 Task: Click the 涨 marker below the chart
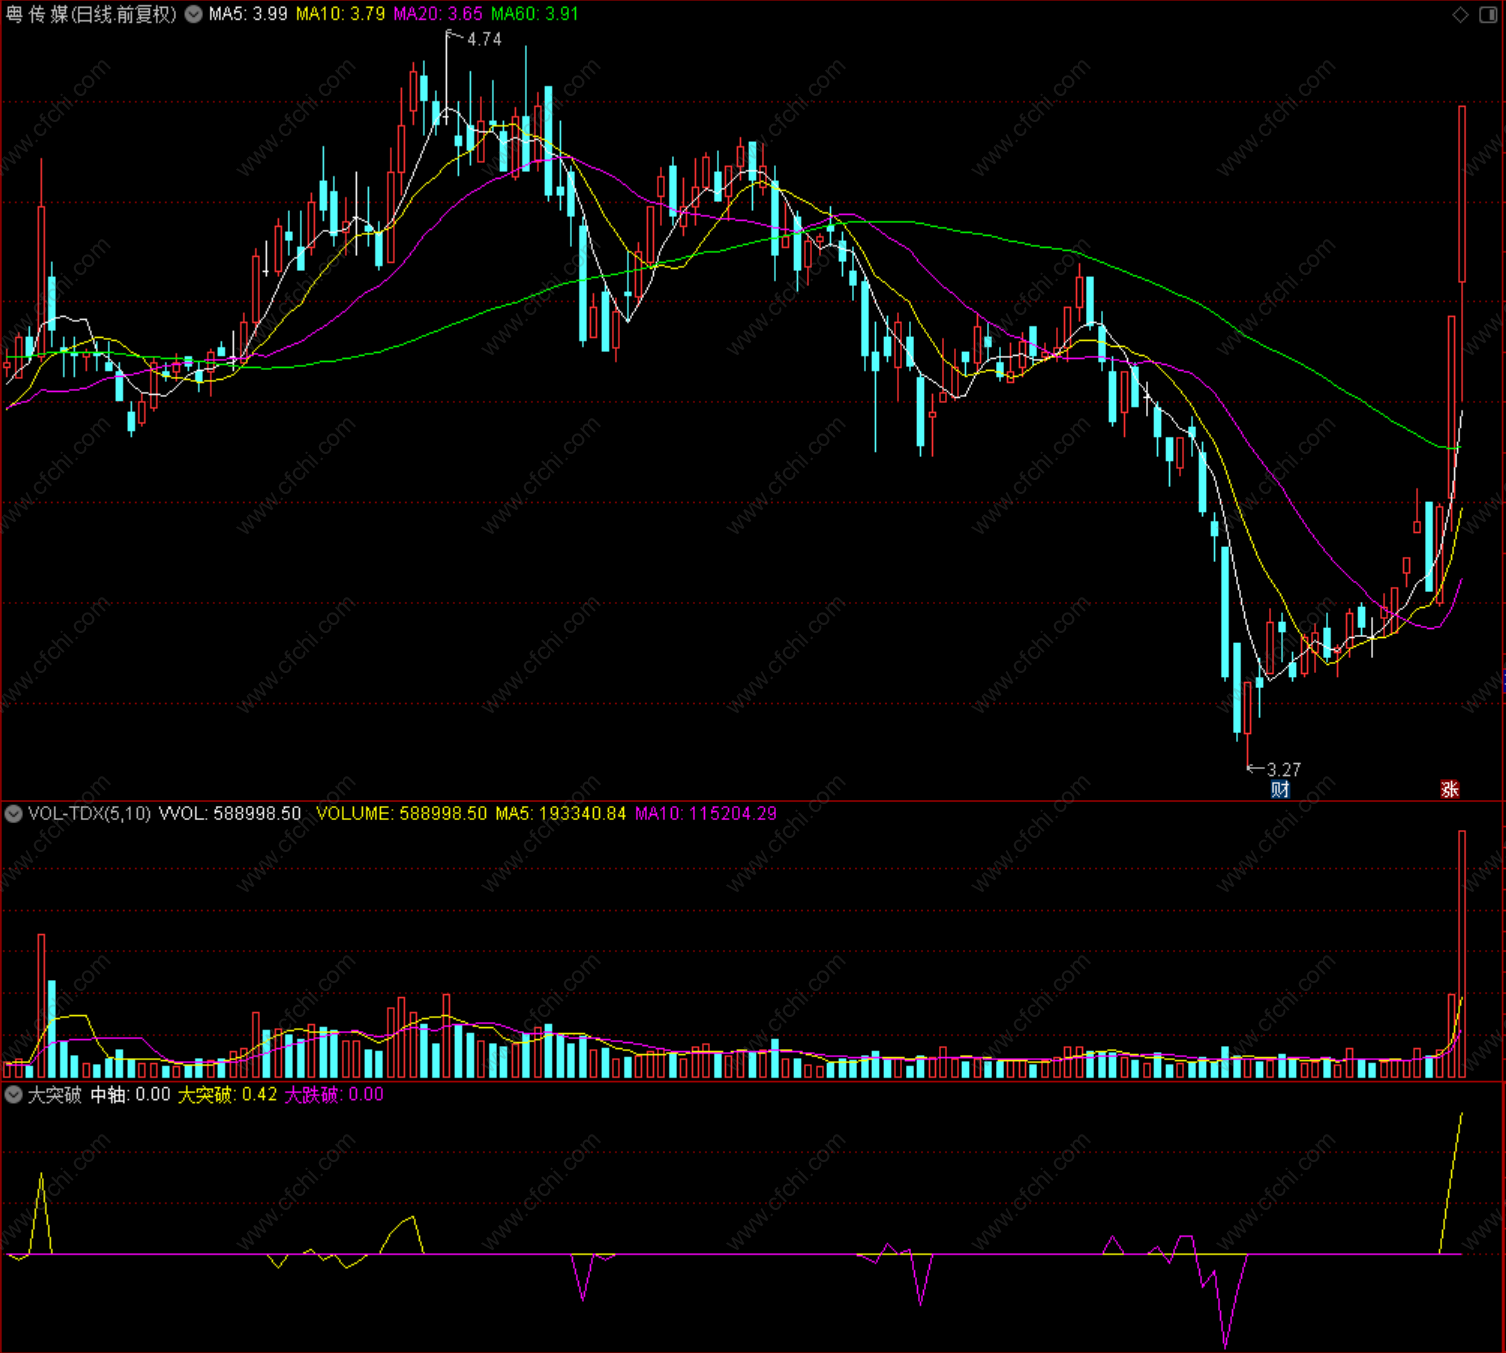click(x=1450, y=790)
